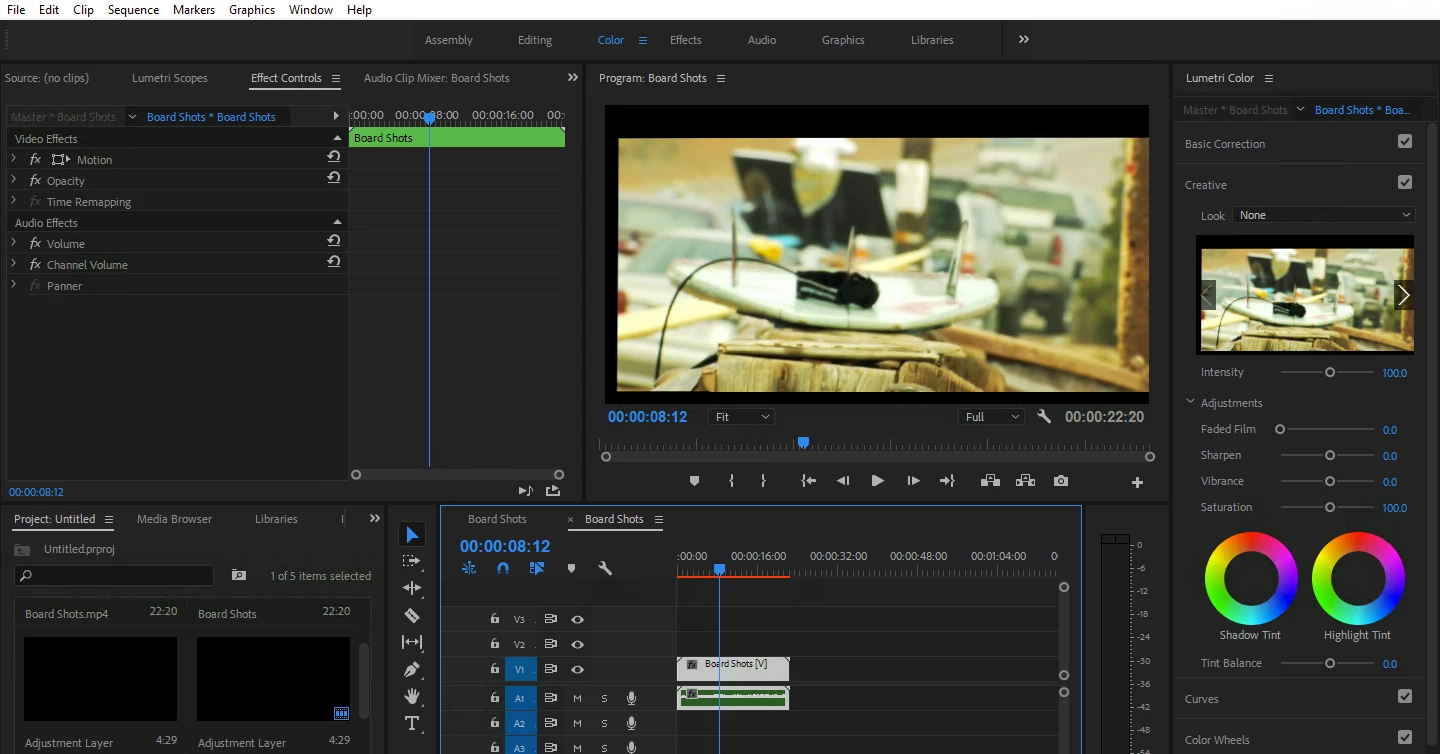Image resolution: width=1440 pixels, height=754 pixels.
Task: Toggle V2 track output eye icon
Action: coord(577,645)
